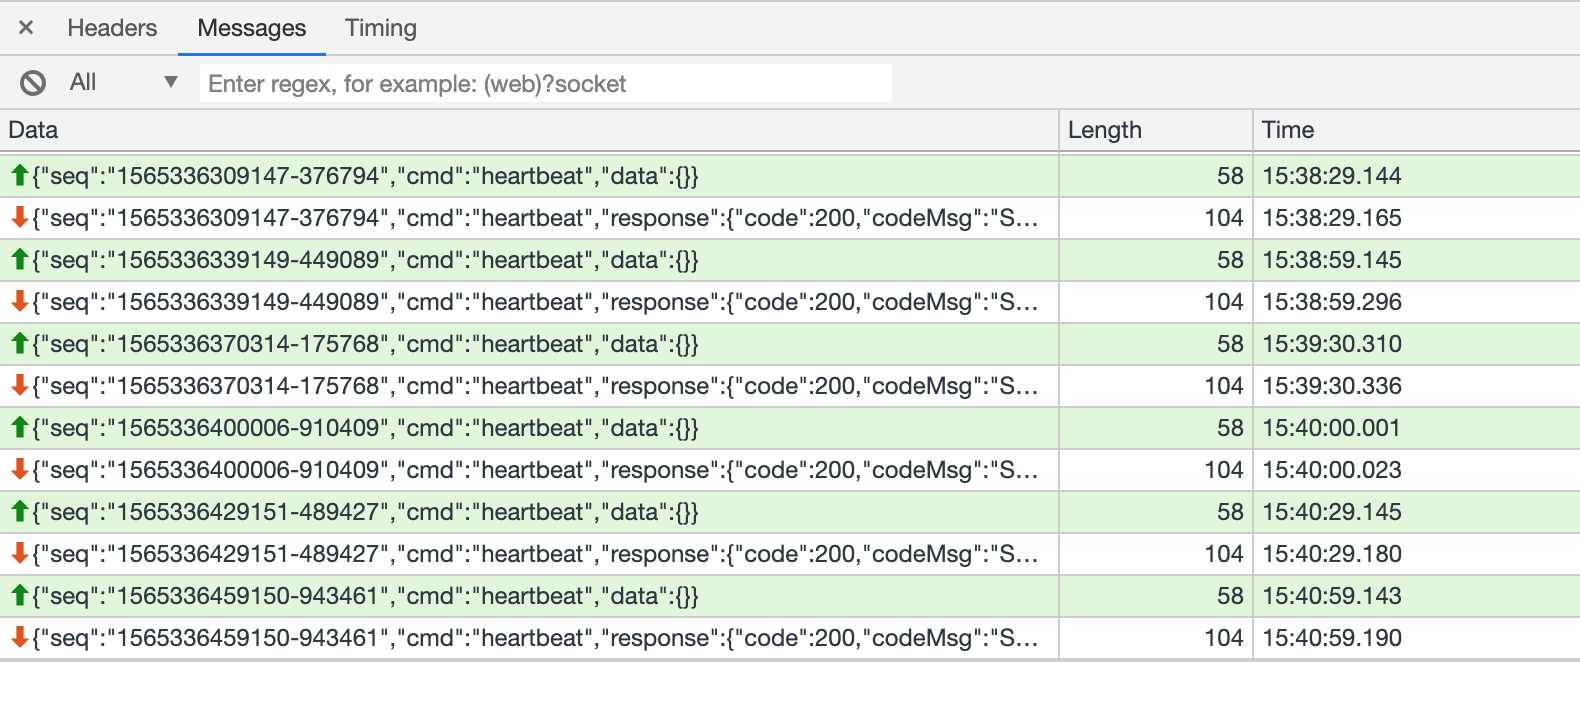Click red received arrow at 15:38:59.296
1580x716 pixels.
pos(19,302)
